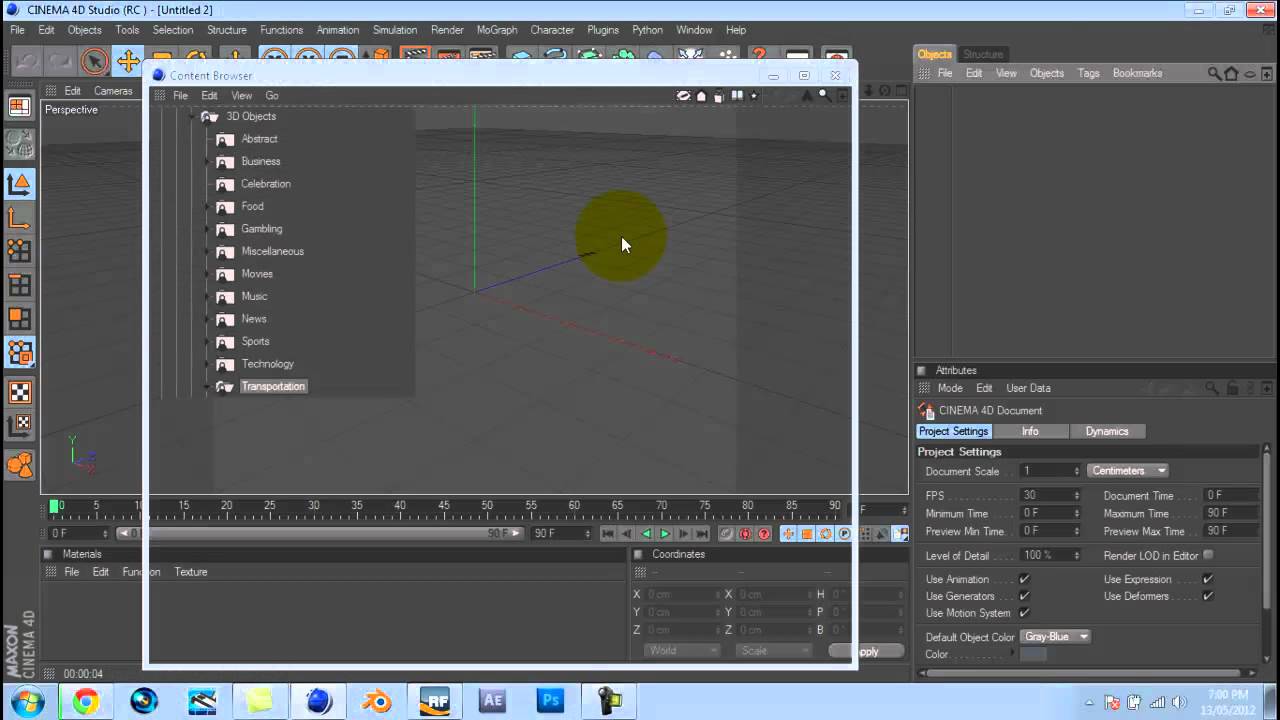Open the Simulation menu
1280x720 pixels.
[395, 30]
